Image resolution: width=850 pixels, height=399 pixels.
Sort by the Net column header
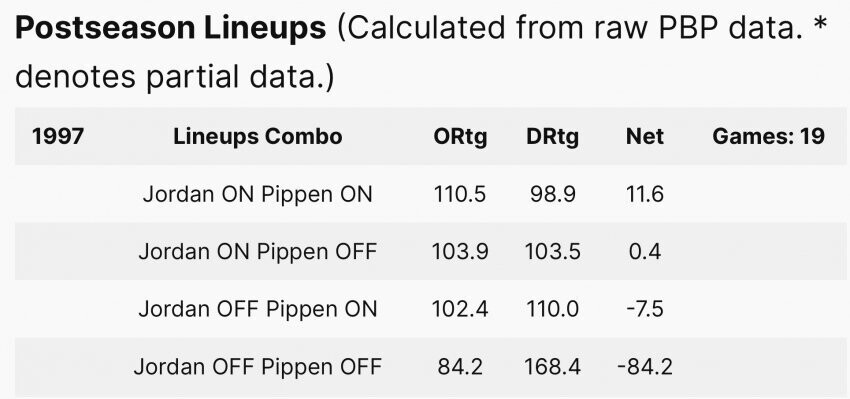tap(645, 137)
